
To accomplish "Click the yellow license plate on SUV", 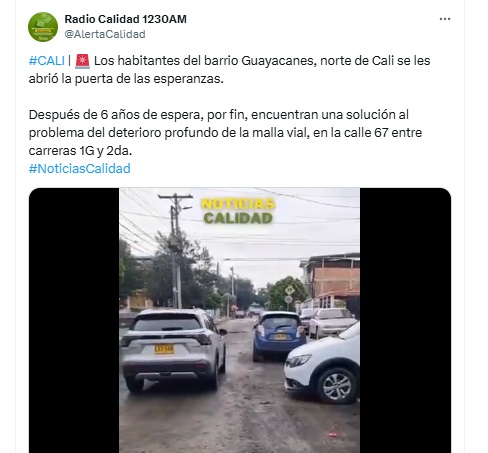I will point(164,349).
